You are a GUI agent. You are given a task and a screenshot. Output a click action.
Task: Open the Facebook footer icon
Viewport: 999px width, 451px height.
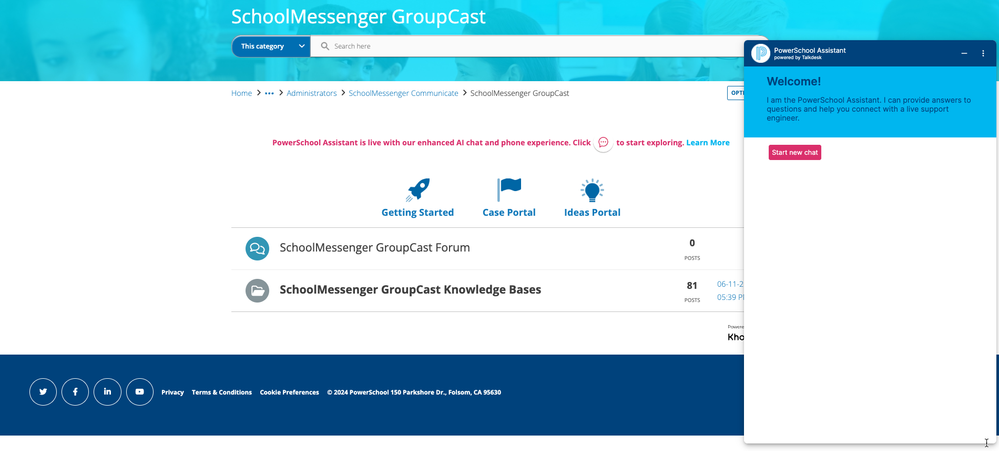point(75,392)
